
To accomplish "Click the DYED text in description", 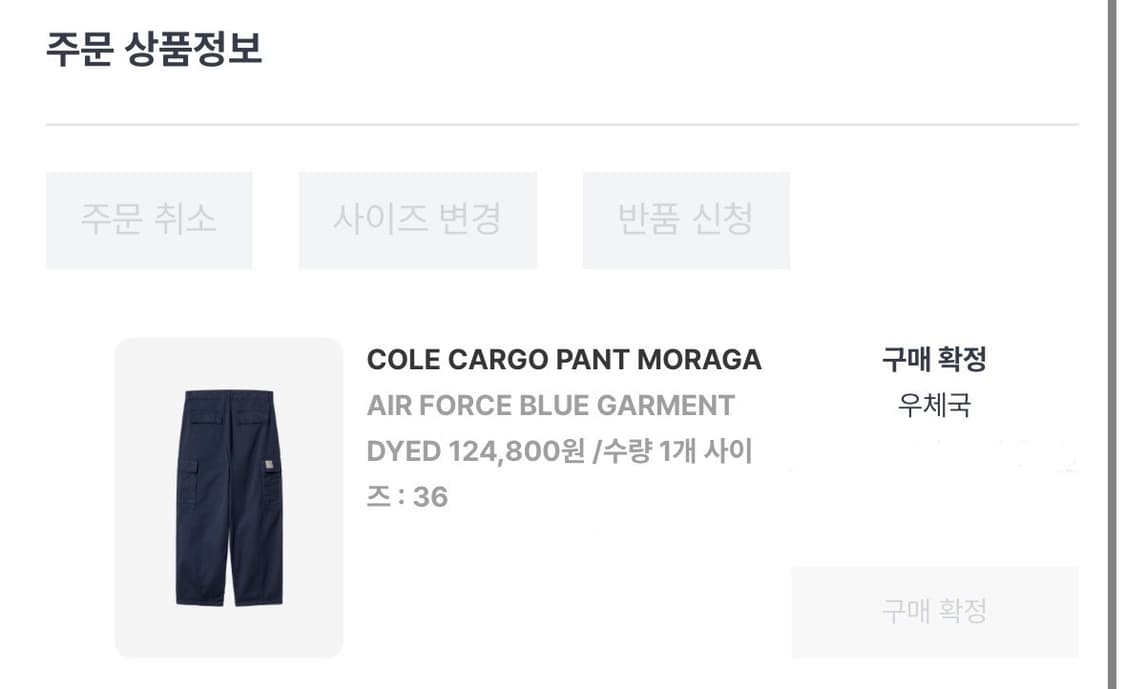I will coord(404,451).
